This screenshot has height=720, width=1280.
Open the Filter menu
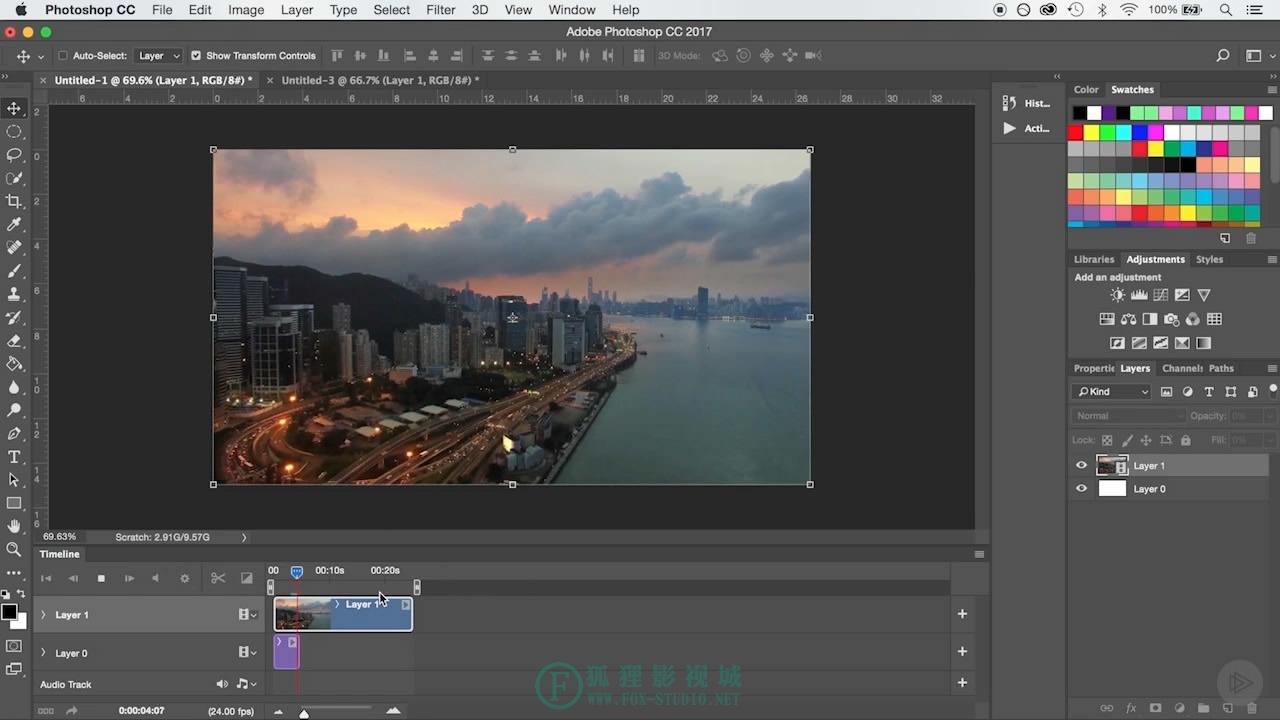[x=441, y=10]
